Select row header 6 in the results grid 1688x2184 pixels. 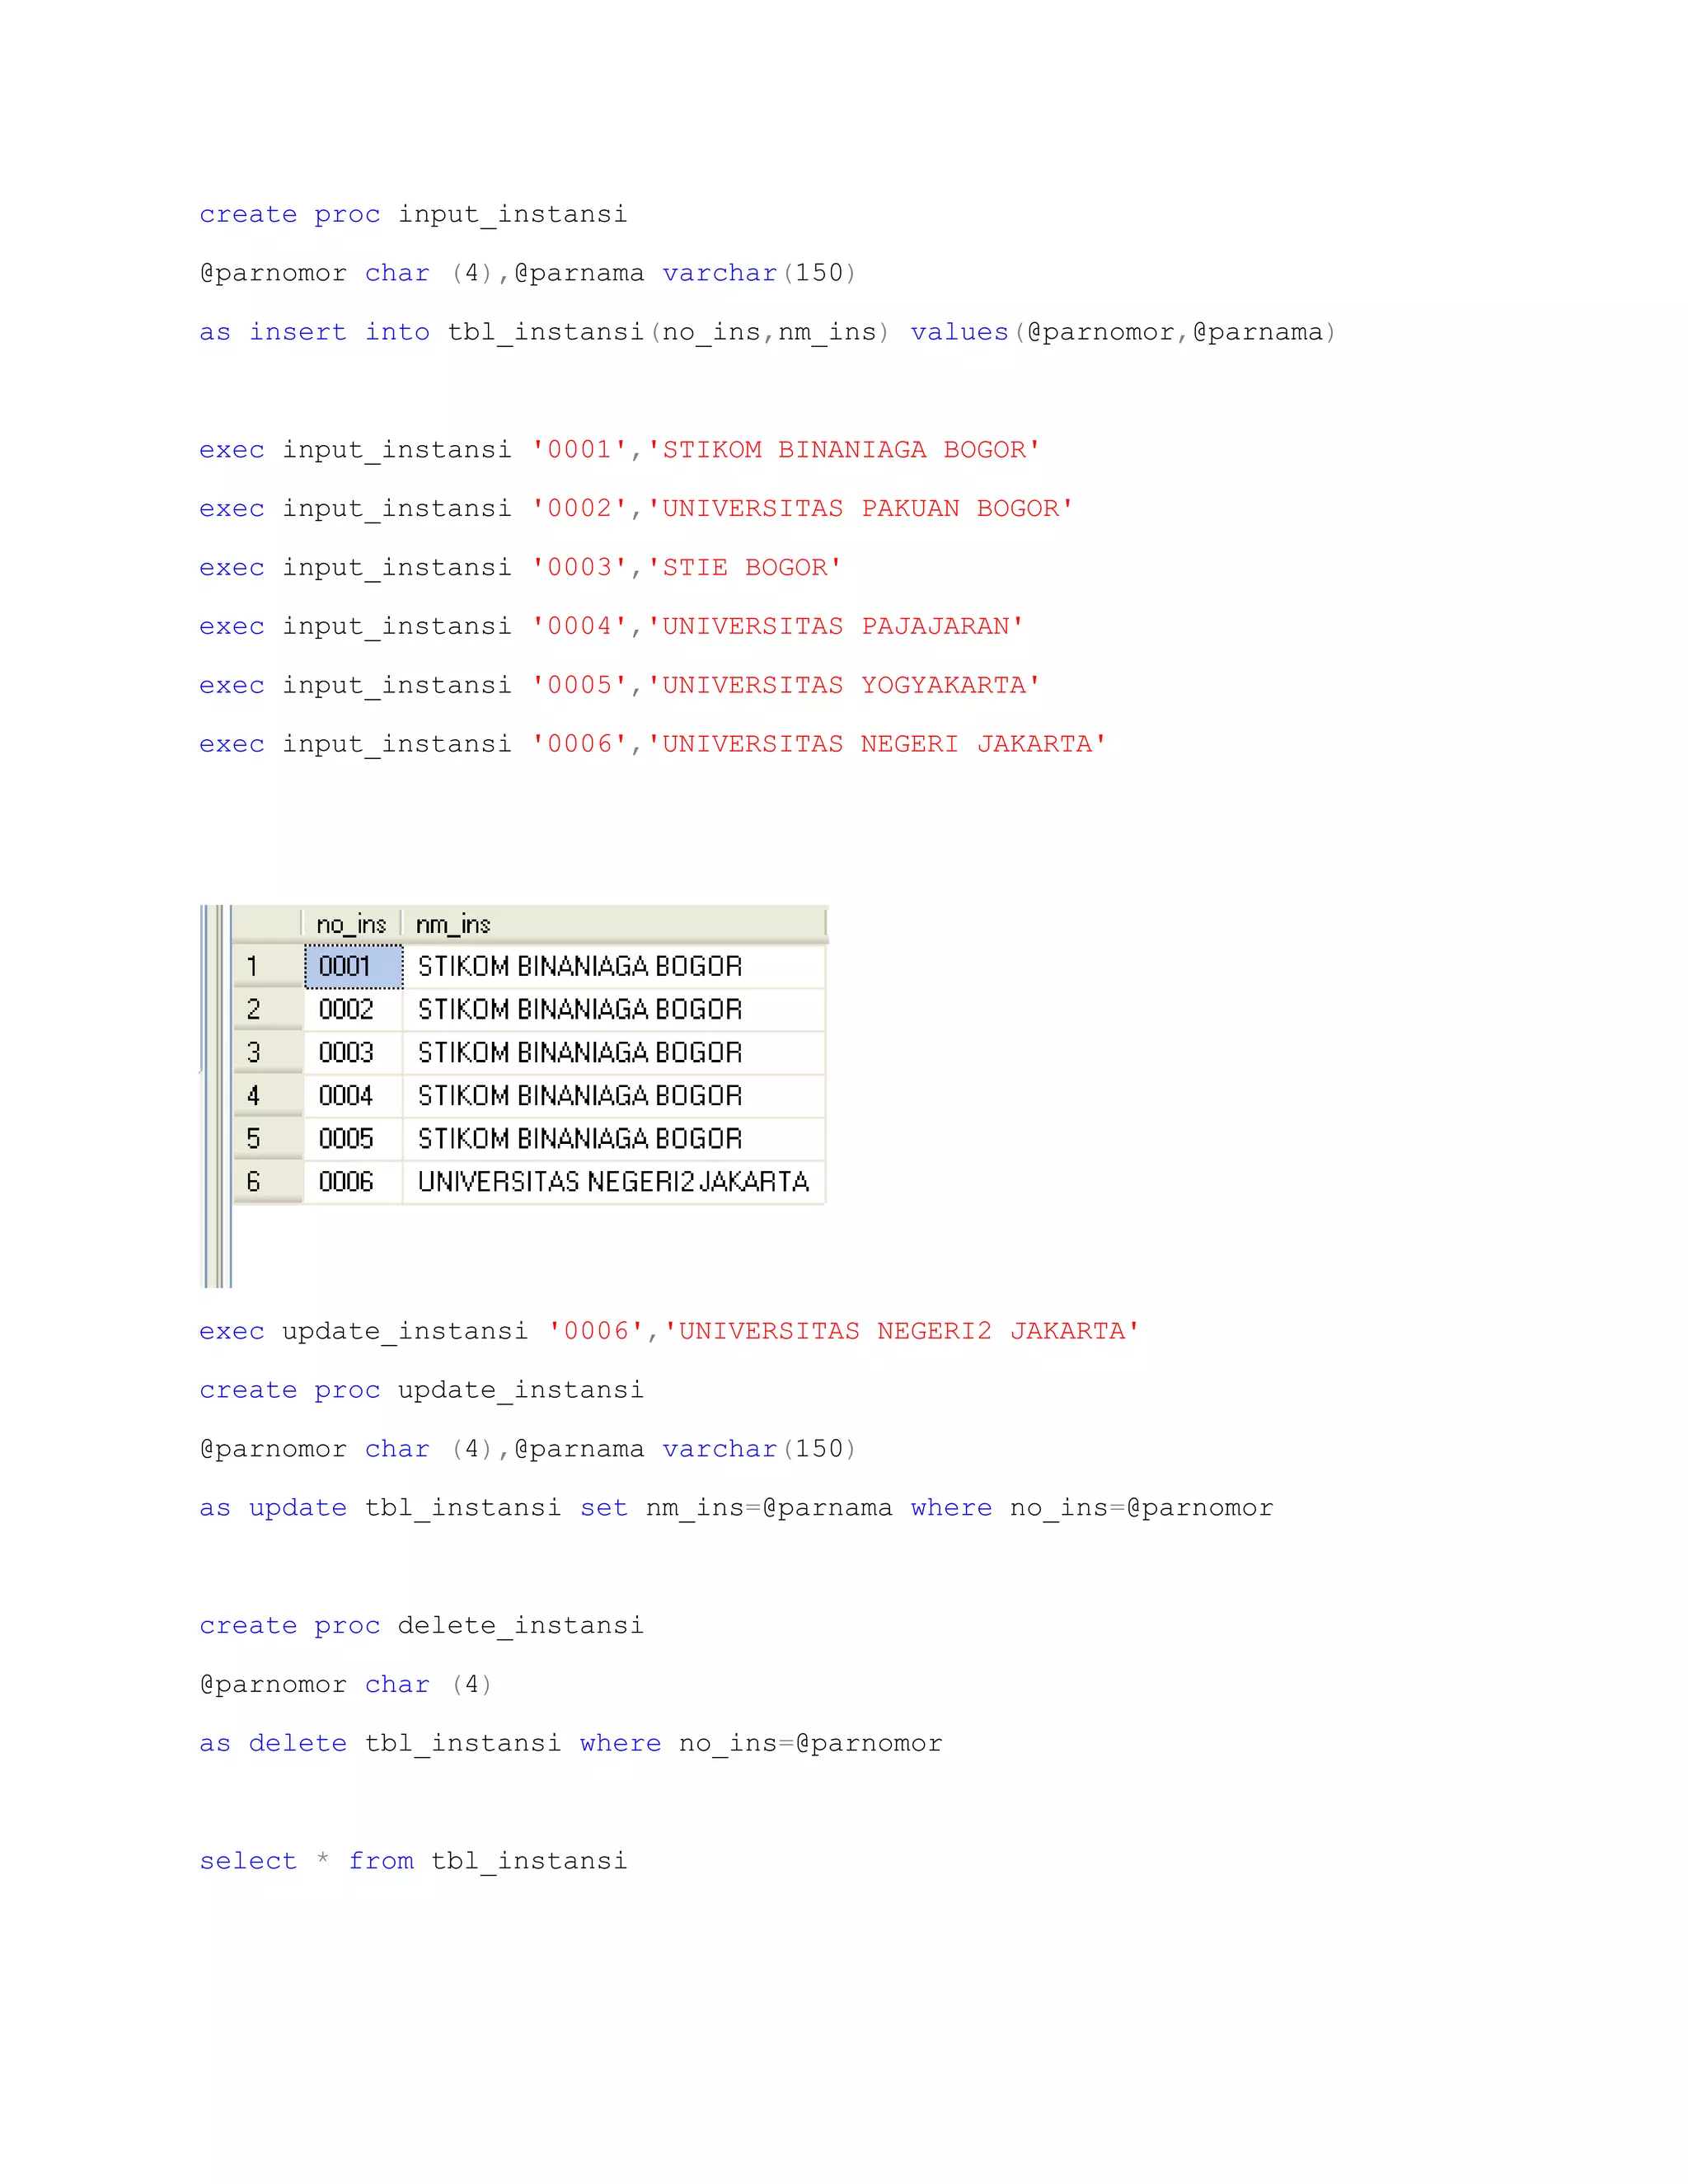(x=268, y=1182)
